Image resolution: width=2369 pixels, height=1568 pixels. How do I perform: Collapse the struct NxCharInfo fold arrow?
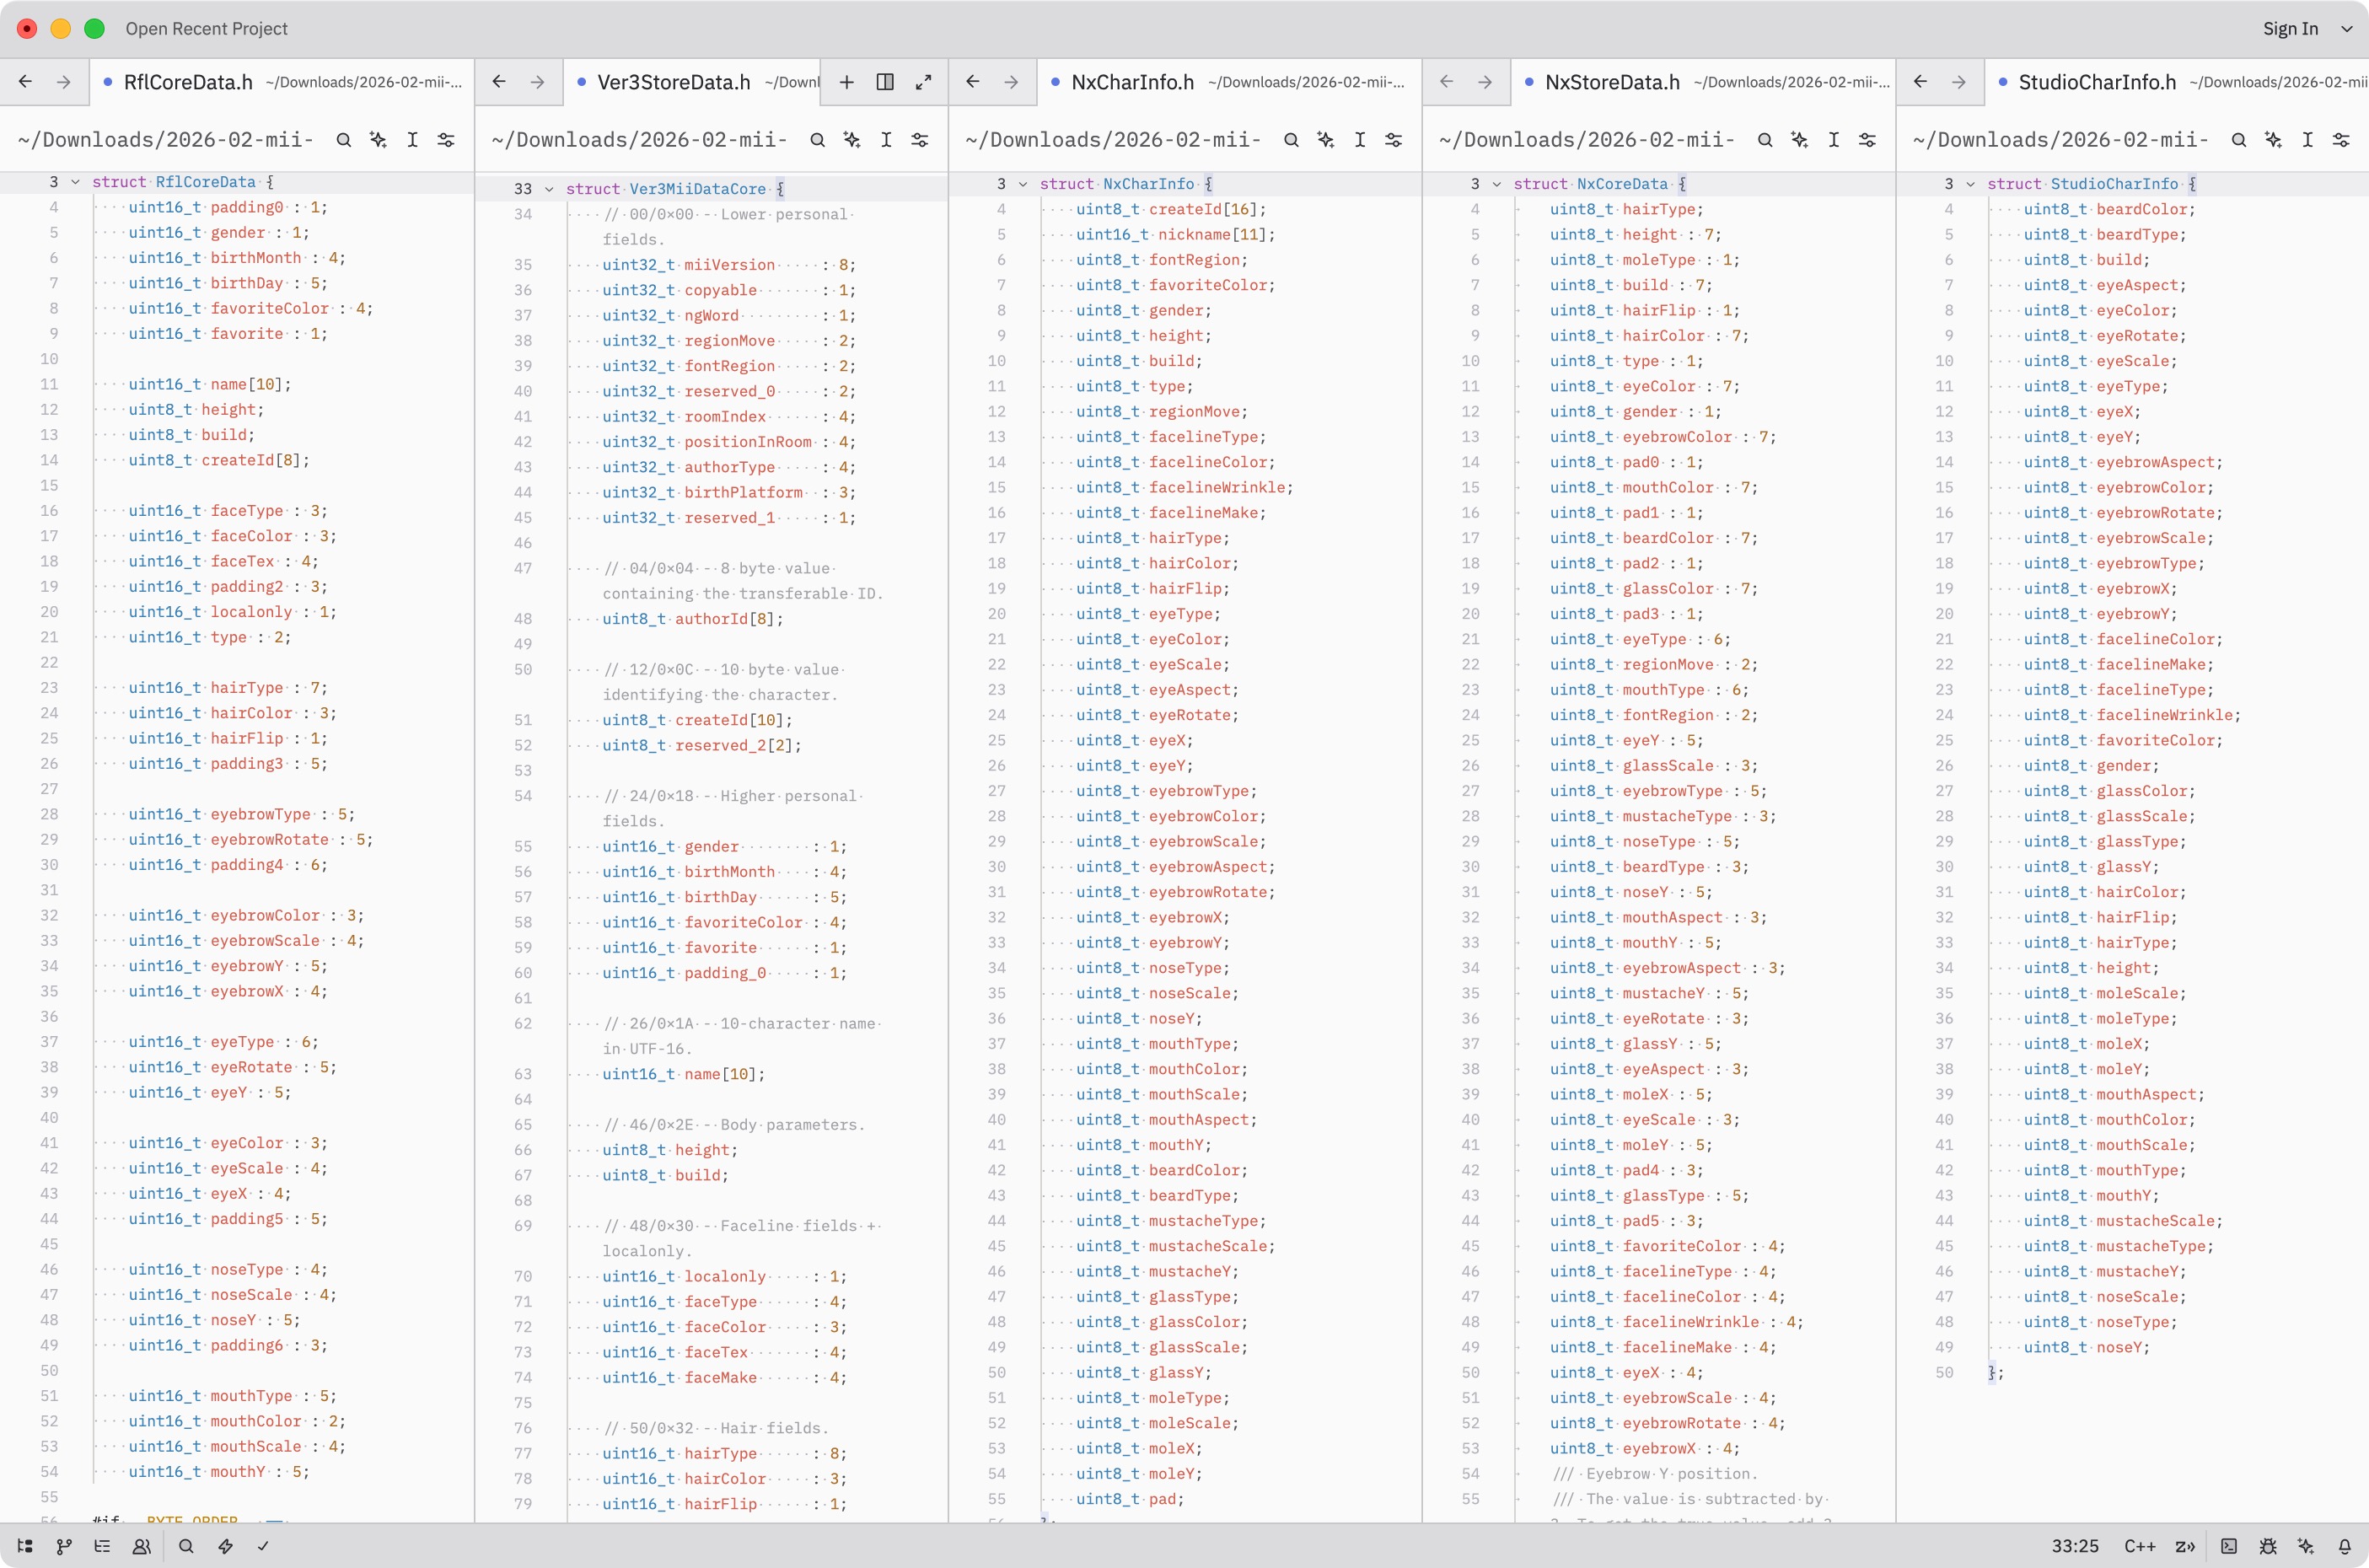[1023, 184]
